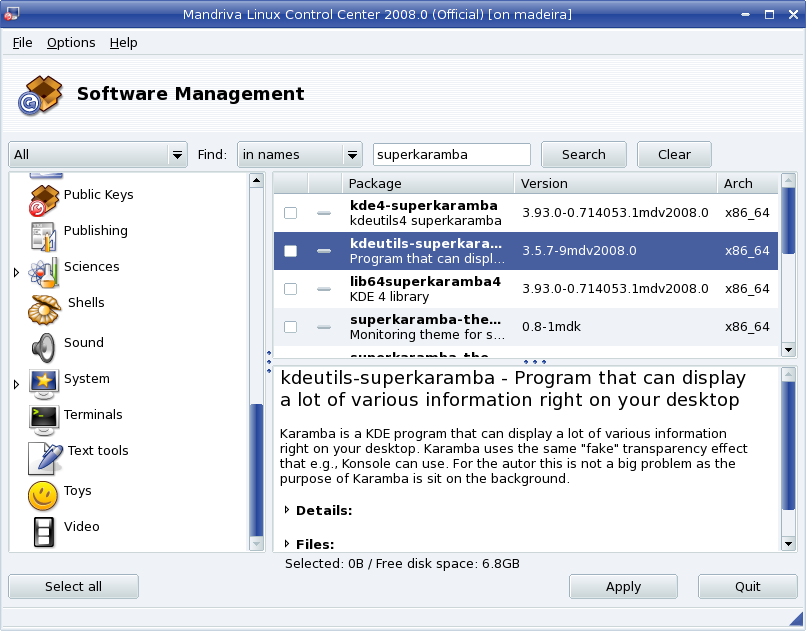Viewport: 806px width, 631px height.
Task: Tick the kde4-superkaramba package checkbox
Action: (x=290, y=213)
